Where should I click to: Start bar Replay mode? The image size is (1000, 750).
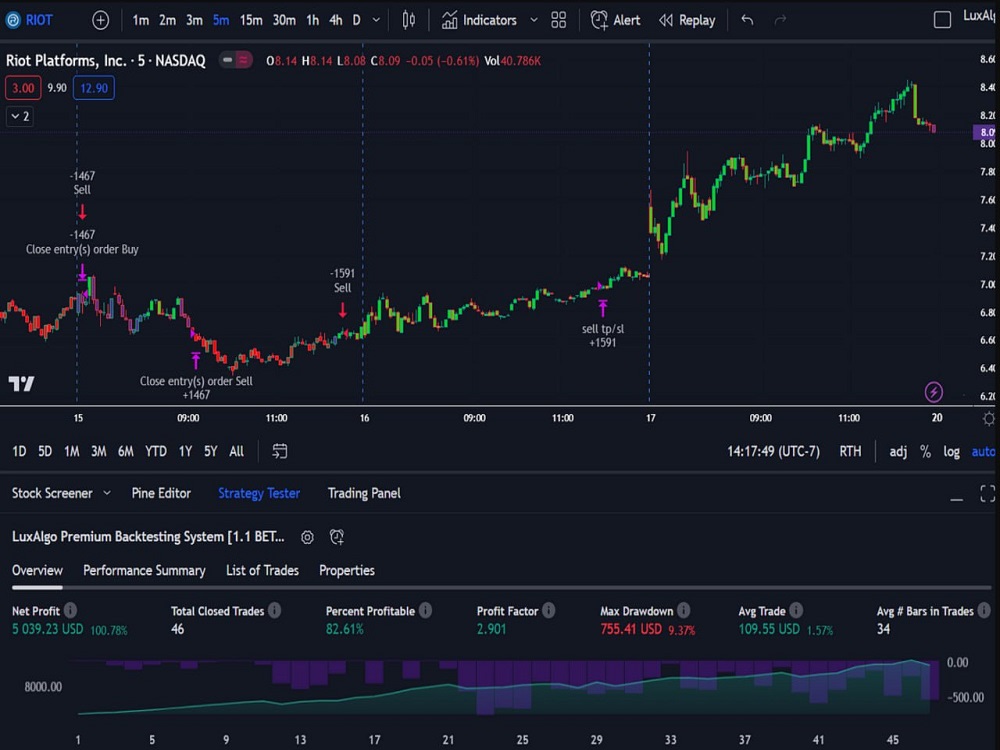coord(687,20)
